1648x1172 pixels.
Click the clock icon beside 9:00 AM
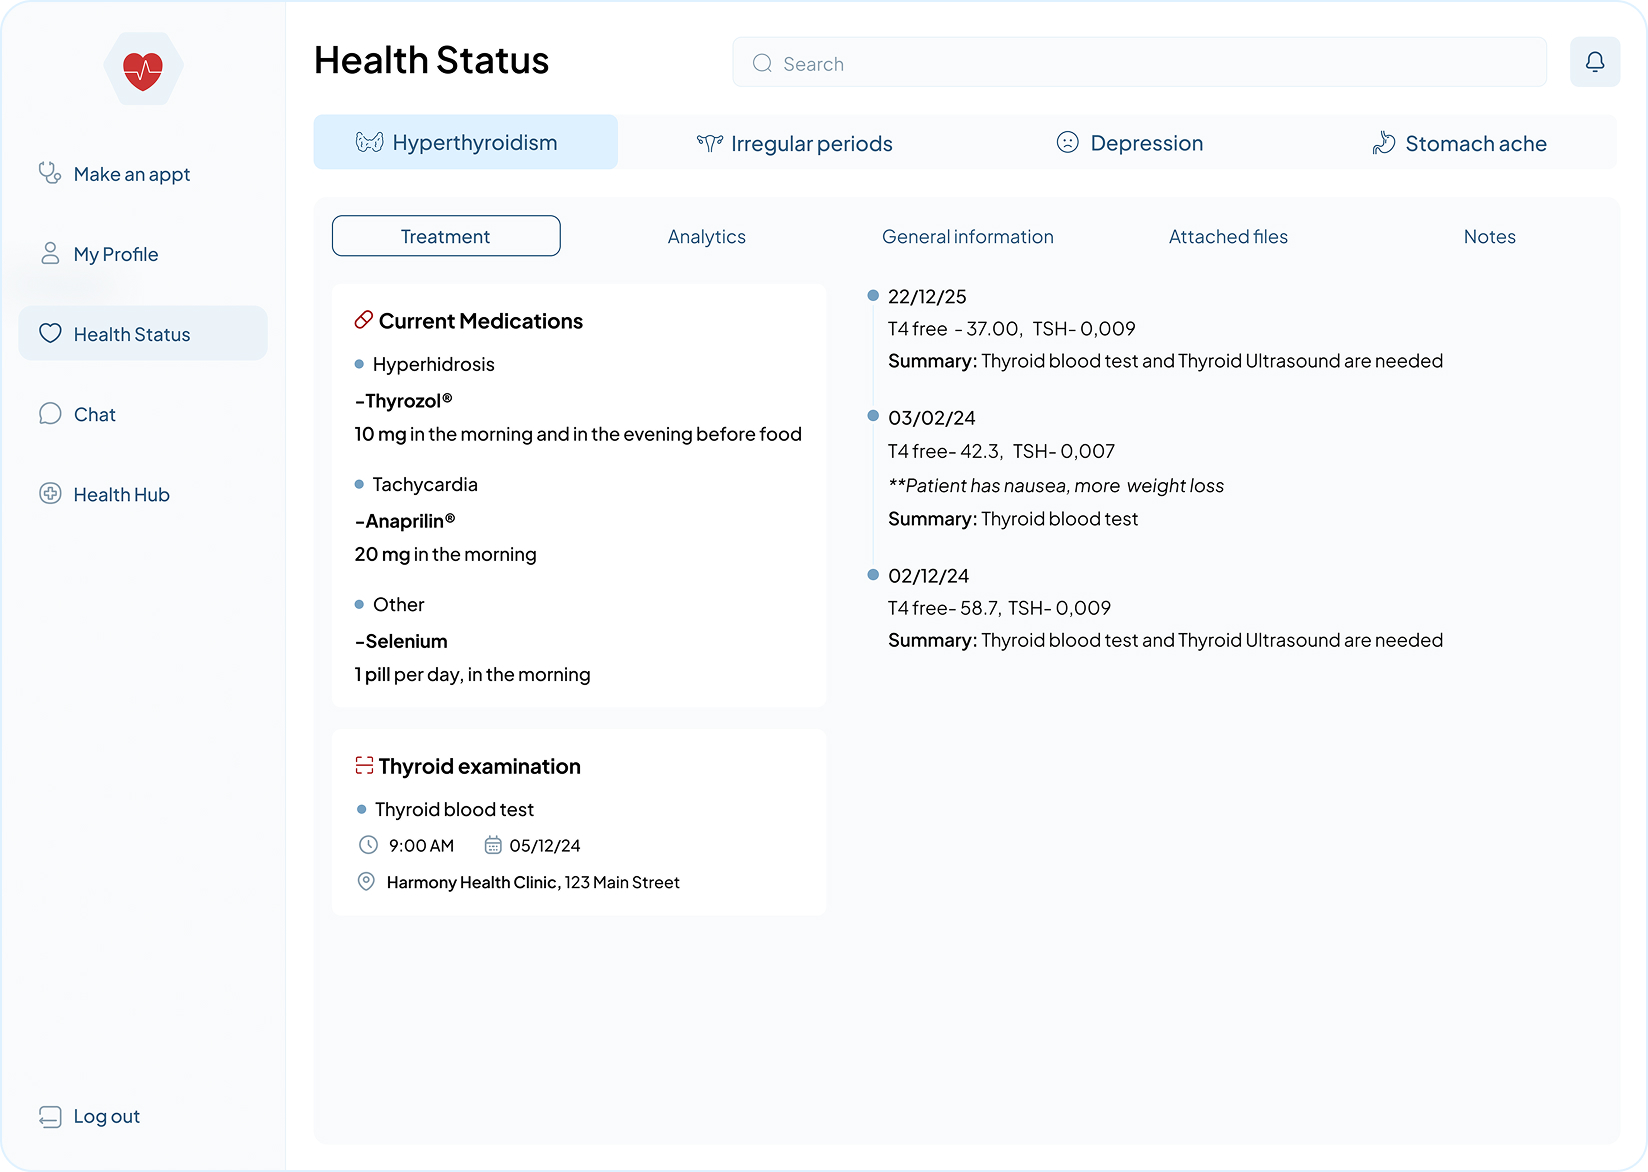point(368,844)
